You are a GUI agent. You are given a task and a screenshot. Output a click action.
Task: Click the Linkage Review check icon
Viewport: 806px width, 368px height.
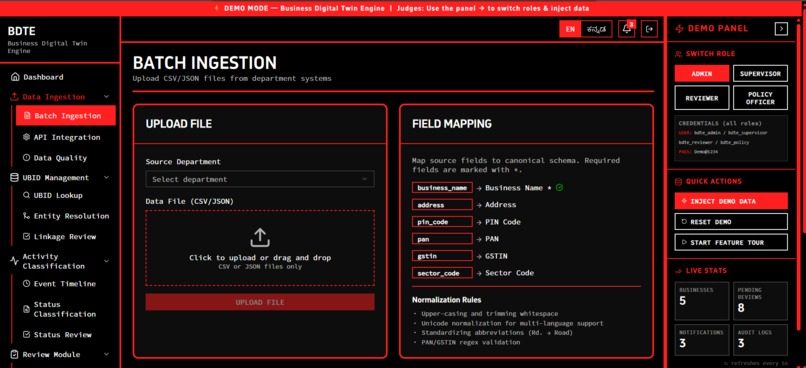(x=27, y=236)
